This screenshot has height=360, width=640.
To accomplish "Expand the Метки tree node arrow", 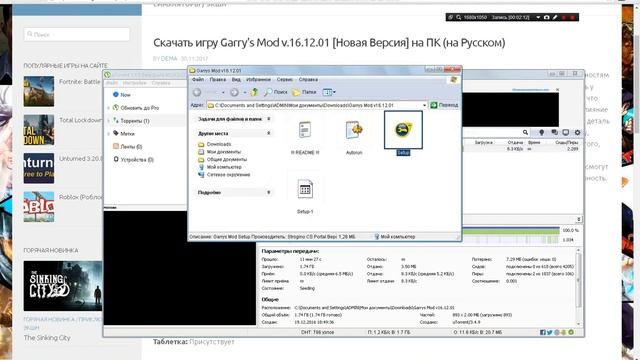I will click(109, 133).
